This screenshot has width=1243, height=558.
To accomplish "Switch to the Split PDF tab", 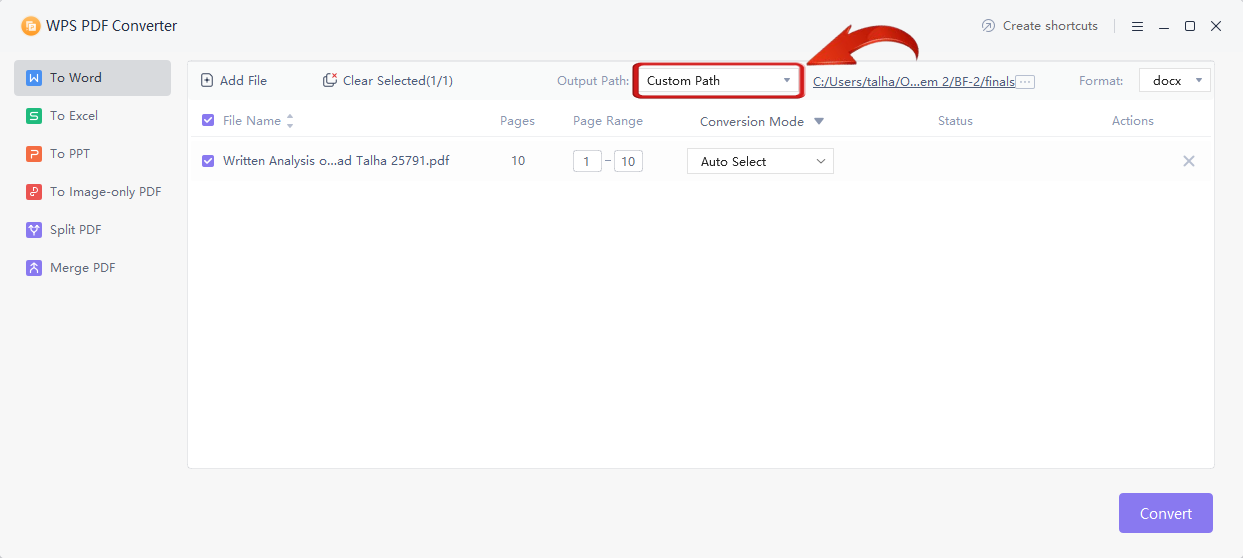I will (x=92, y=230).
